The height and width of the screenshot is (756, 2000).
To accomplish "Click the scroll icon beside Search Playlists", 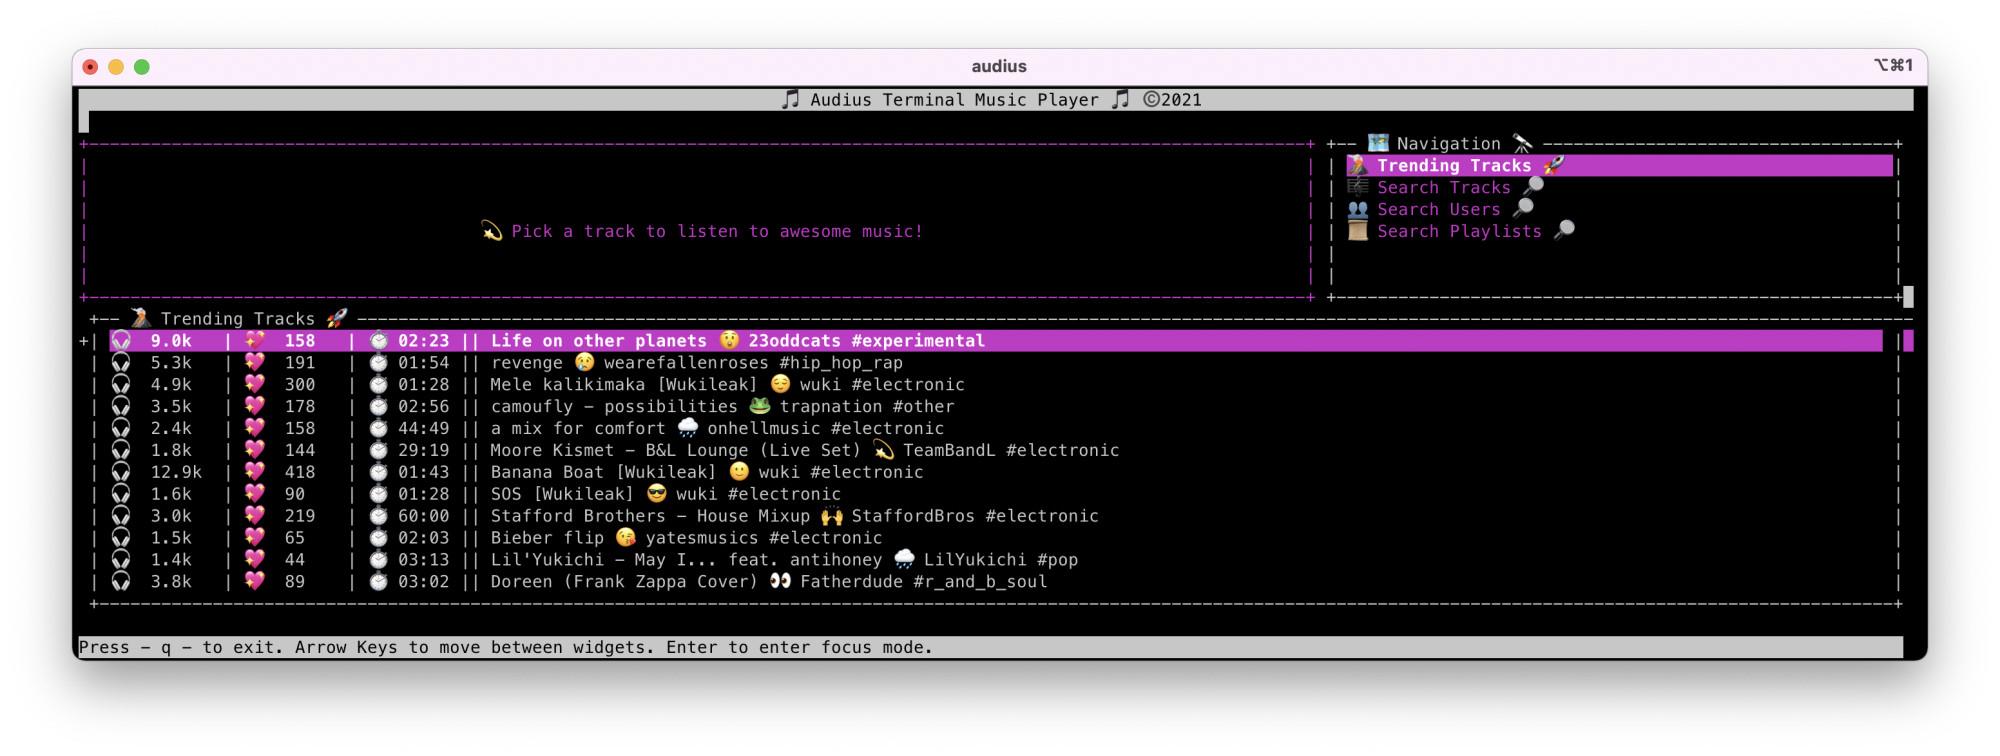I will (x=1357, y=231).
